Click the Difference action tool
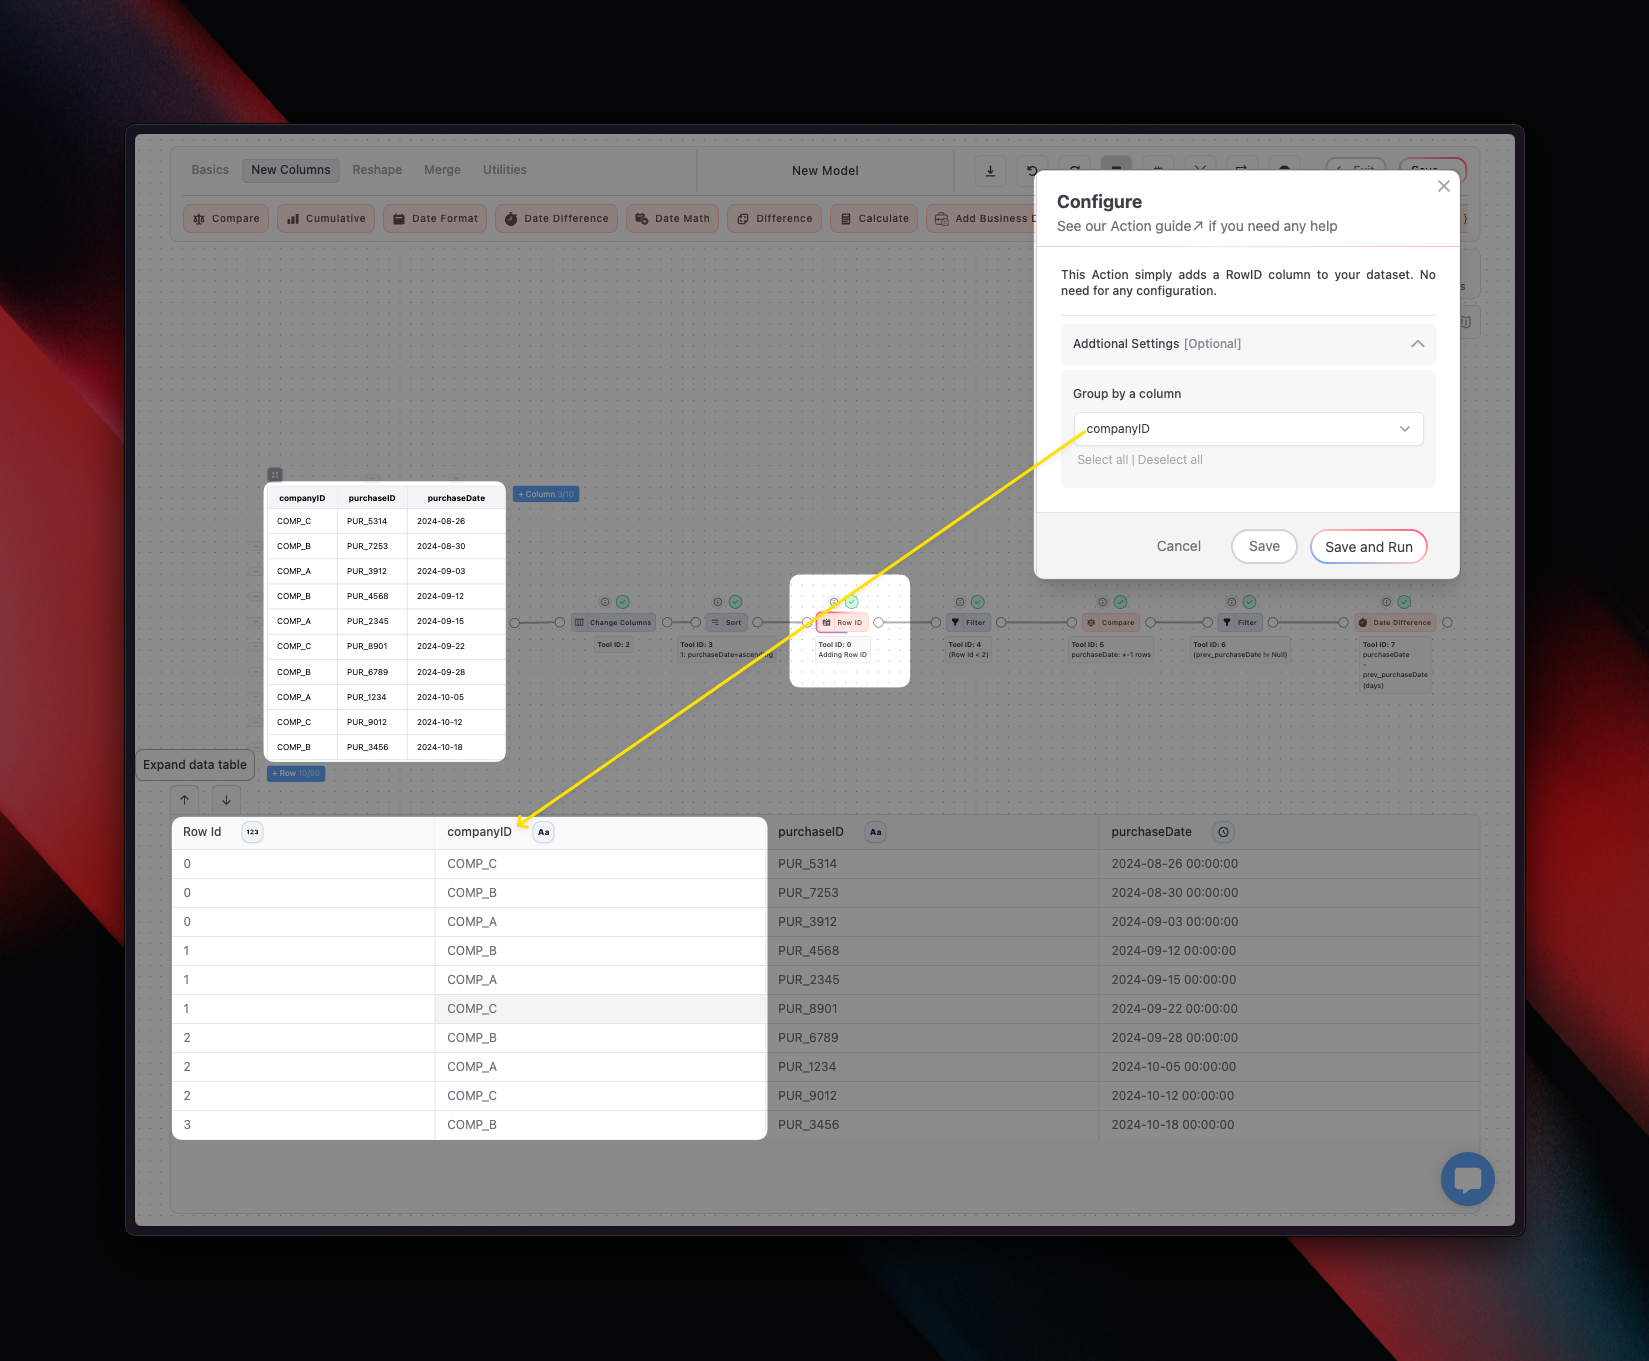 [x=775, y=218]
